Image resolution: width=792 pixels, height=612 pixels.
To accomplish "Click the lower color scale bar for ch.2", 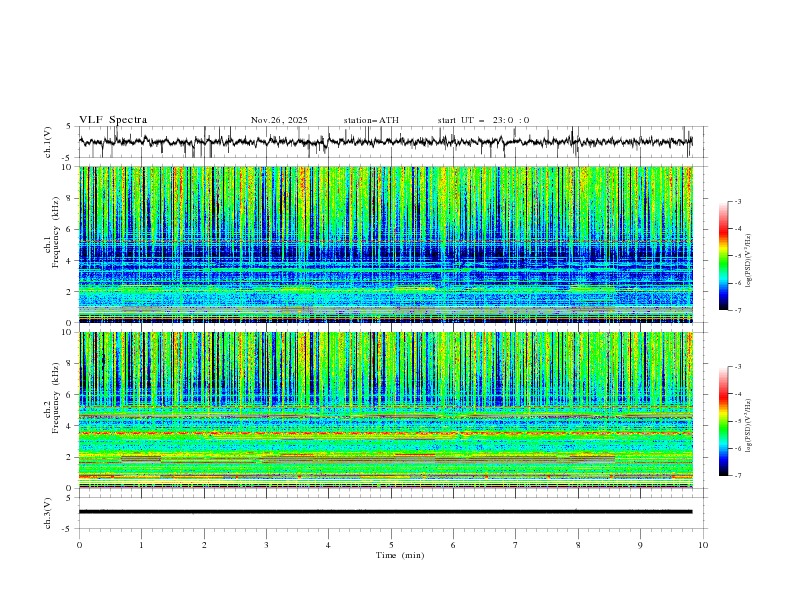I will click(x=724, y=421).
